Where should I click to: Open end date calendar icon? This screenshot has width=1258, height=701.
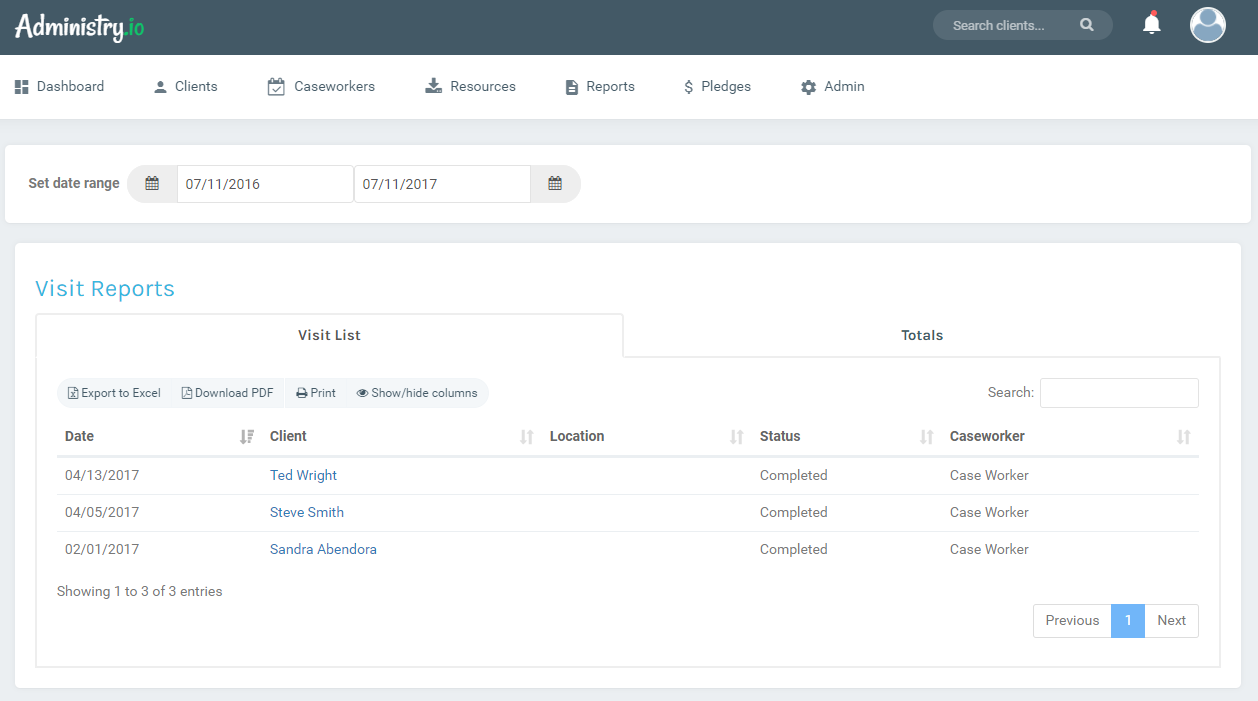click(x=555, y=184)
